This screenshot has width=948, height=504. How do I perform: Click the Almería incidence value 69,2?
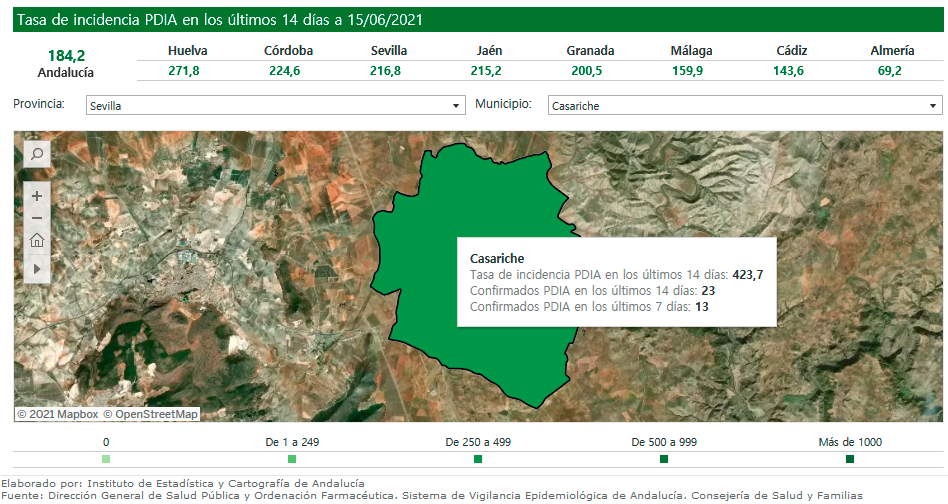click(x=891, y=71)
